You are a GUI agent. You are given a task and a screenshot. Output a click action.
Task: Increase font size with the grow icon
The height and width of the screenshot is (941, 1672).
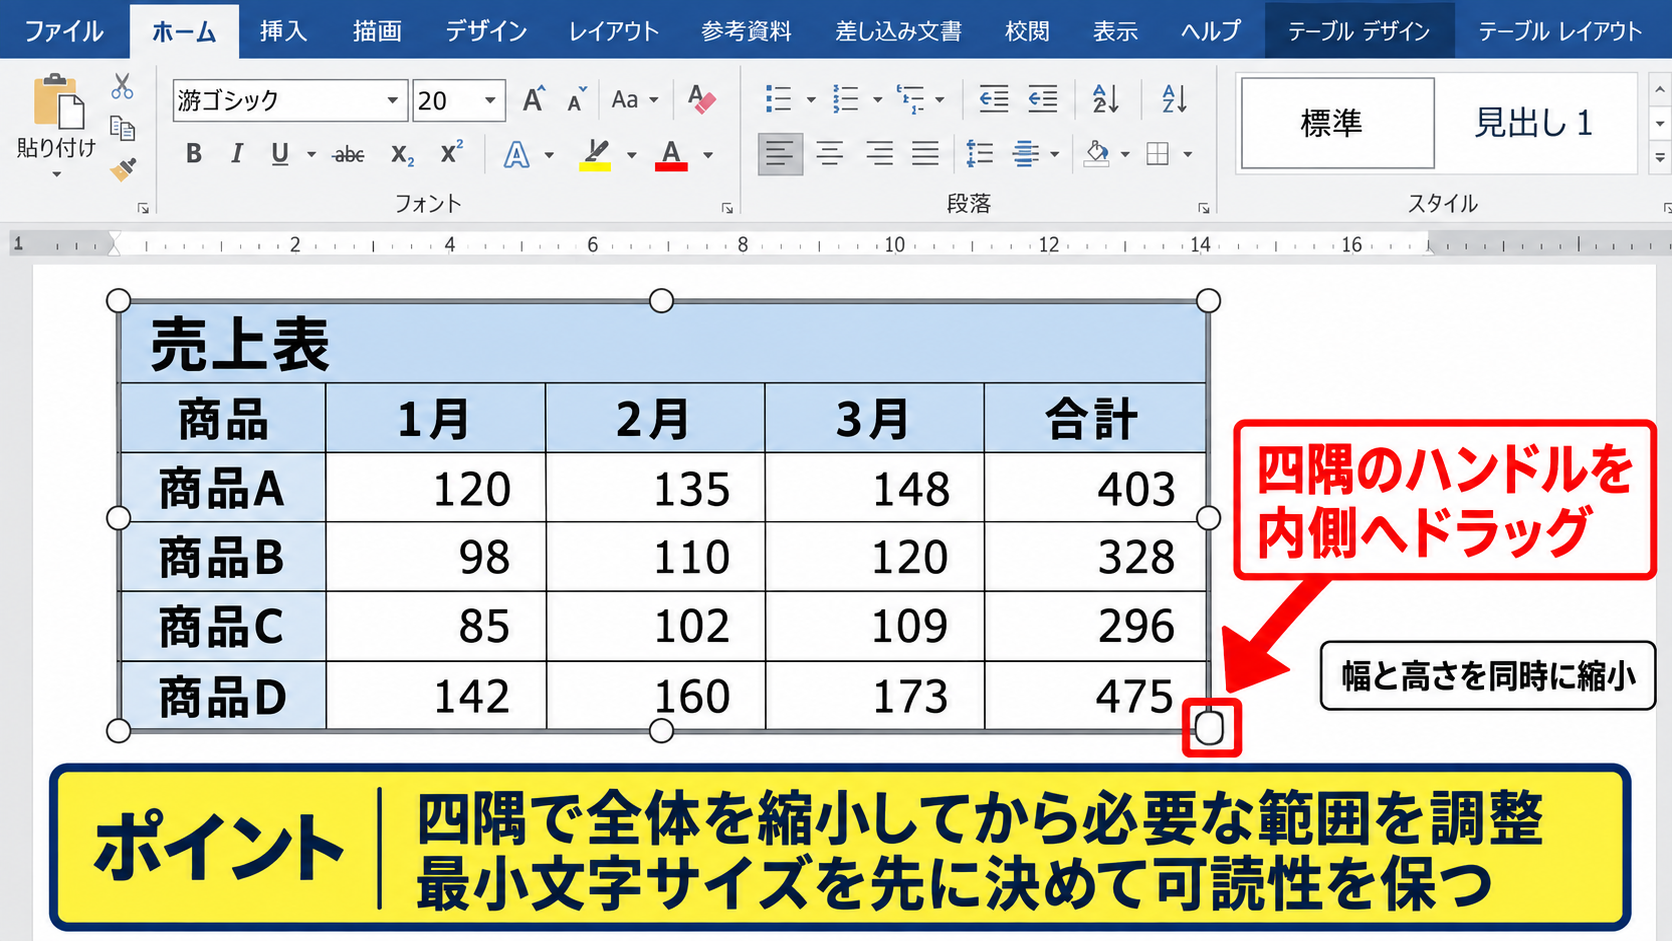(x=533, y=100)
